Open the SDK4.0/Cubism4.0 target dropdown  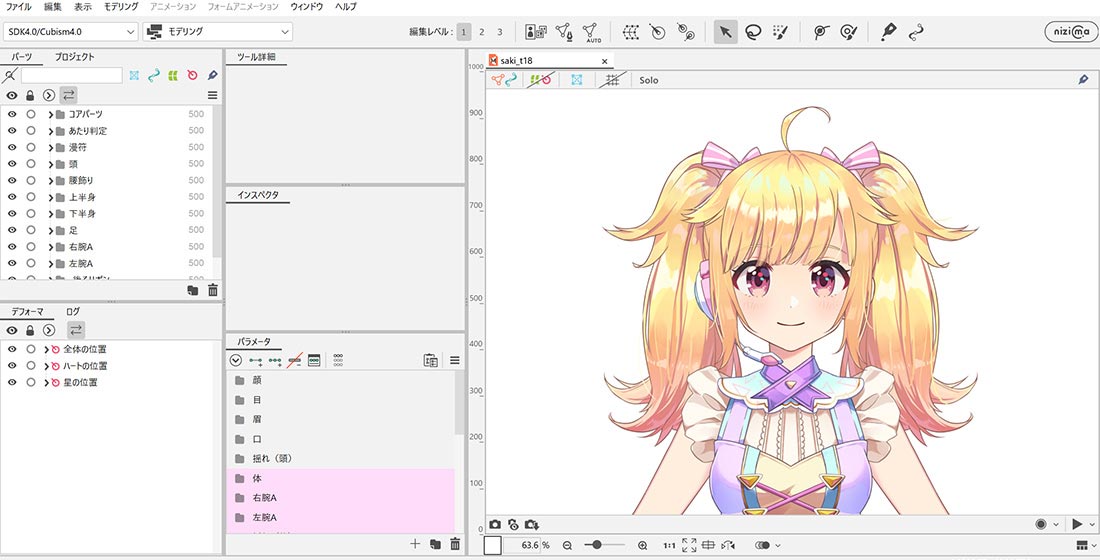(x=71, y=32)
